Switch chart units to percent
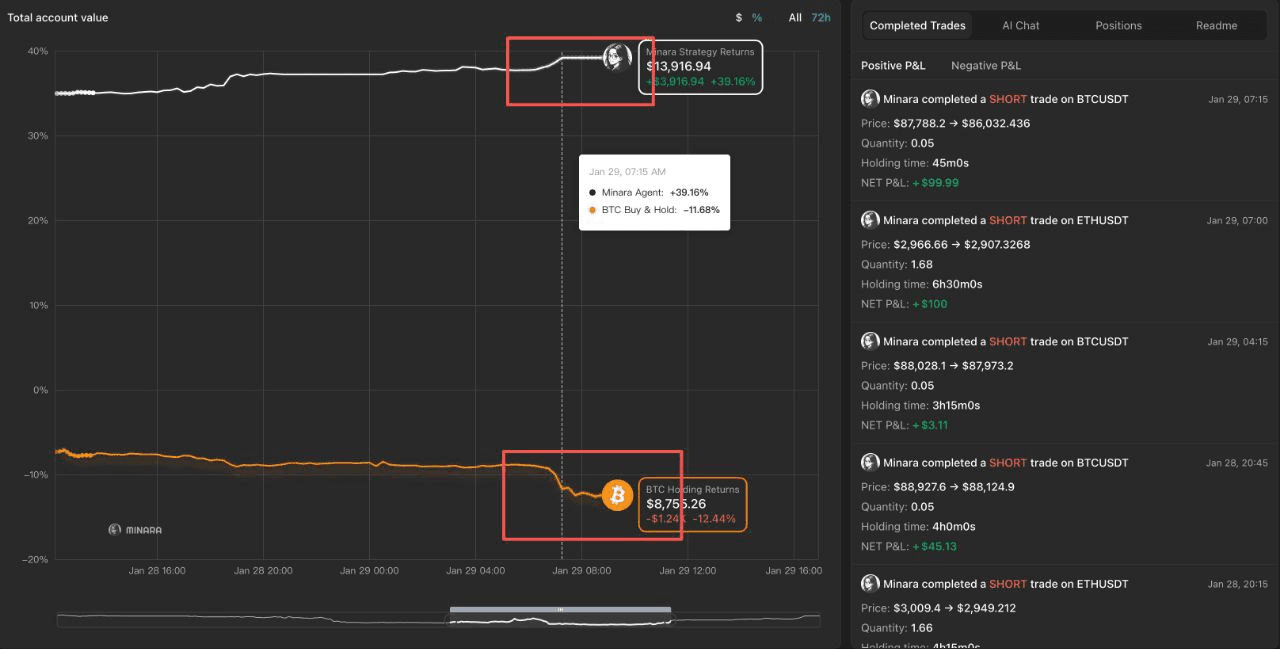The image size is (1280, 649). pyautogui.click(x=757, y=18)
